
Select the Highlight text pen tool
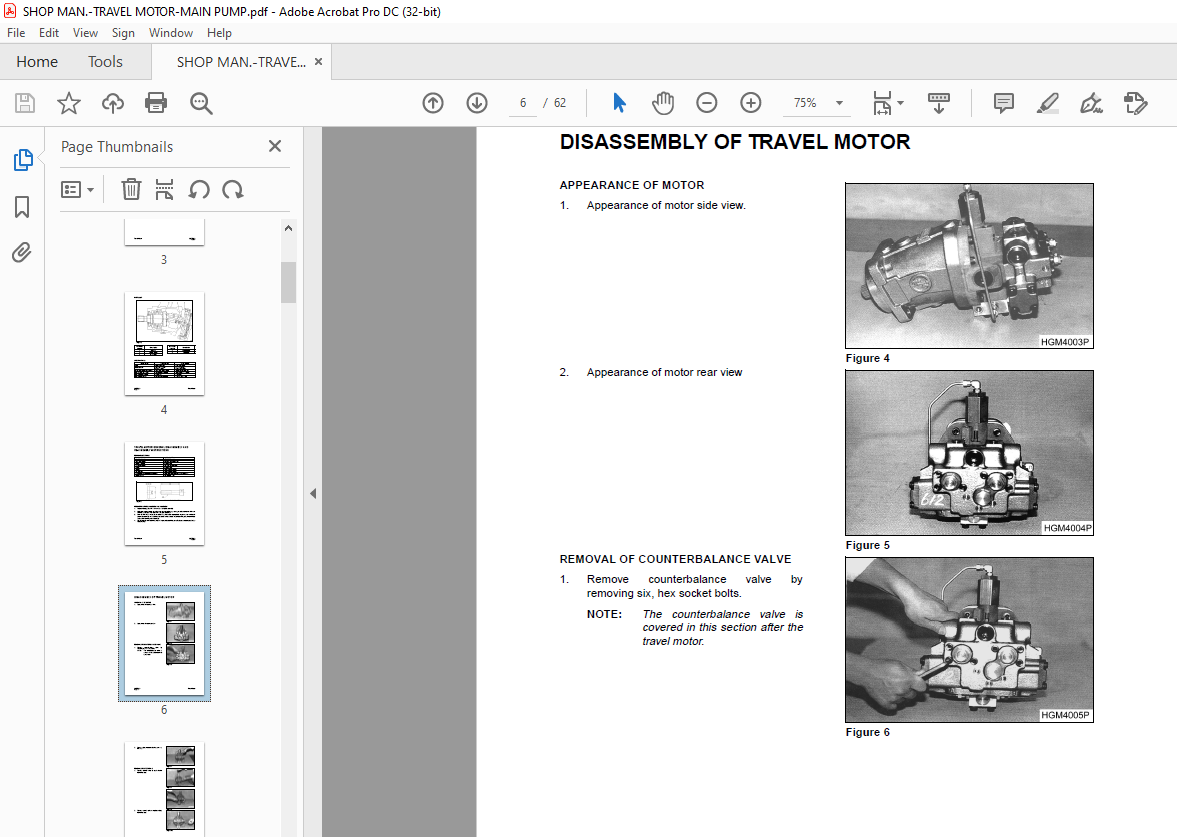pos(1047,103)
